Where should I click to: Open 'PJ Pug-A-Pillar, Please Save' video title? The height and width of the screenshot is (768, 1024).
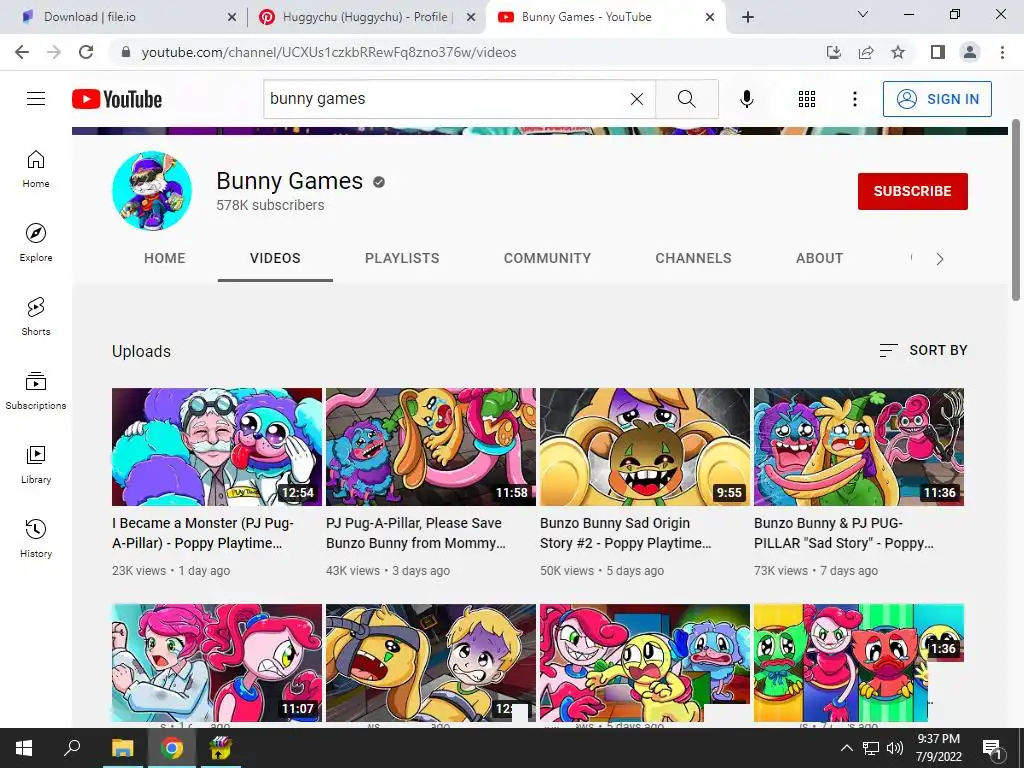point(416,533)
